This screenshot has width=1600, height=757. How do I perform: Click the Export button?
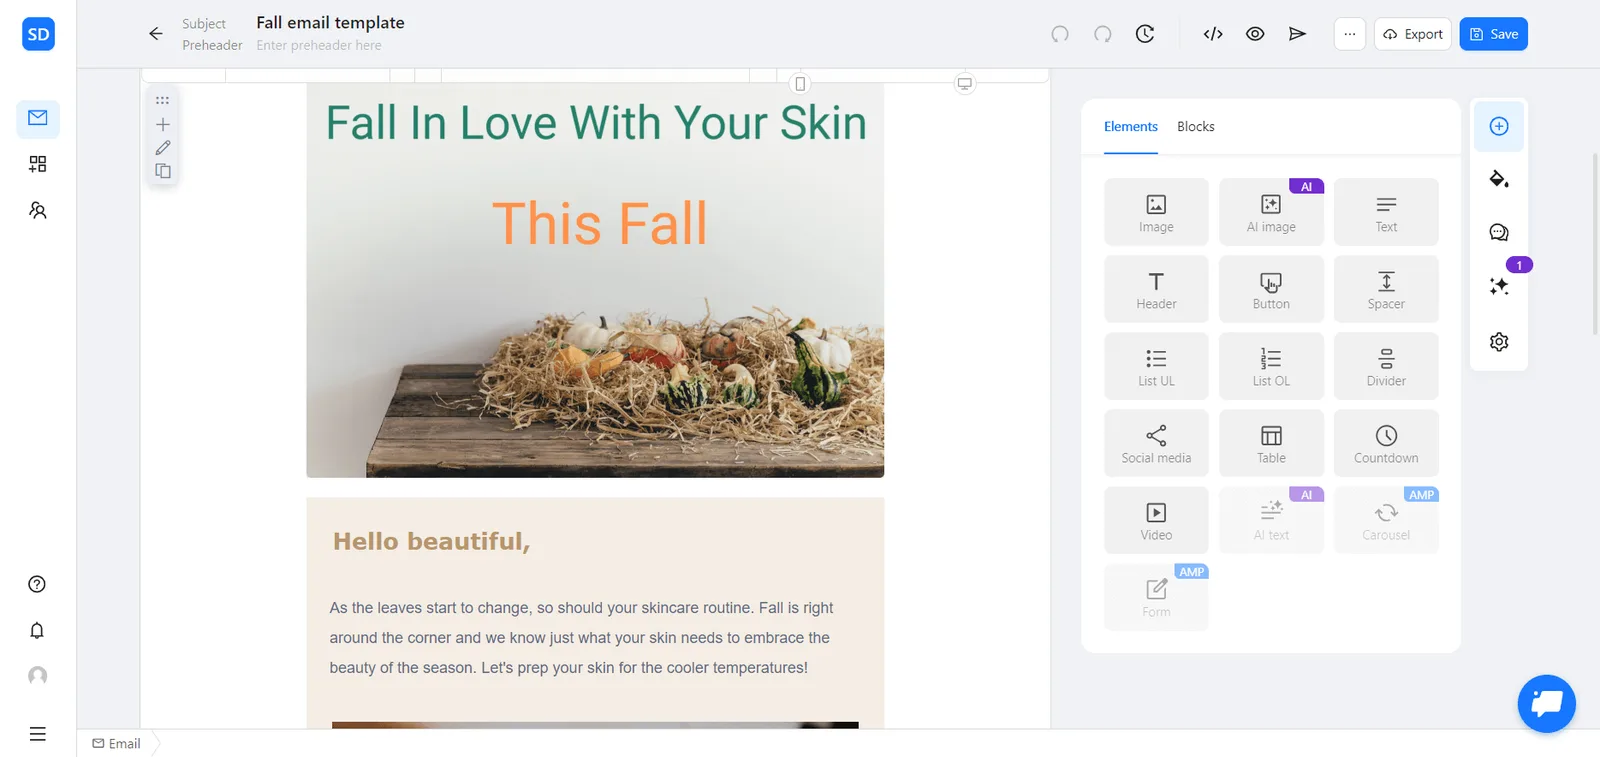[x=1413, y=34]
